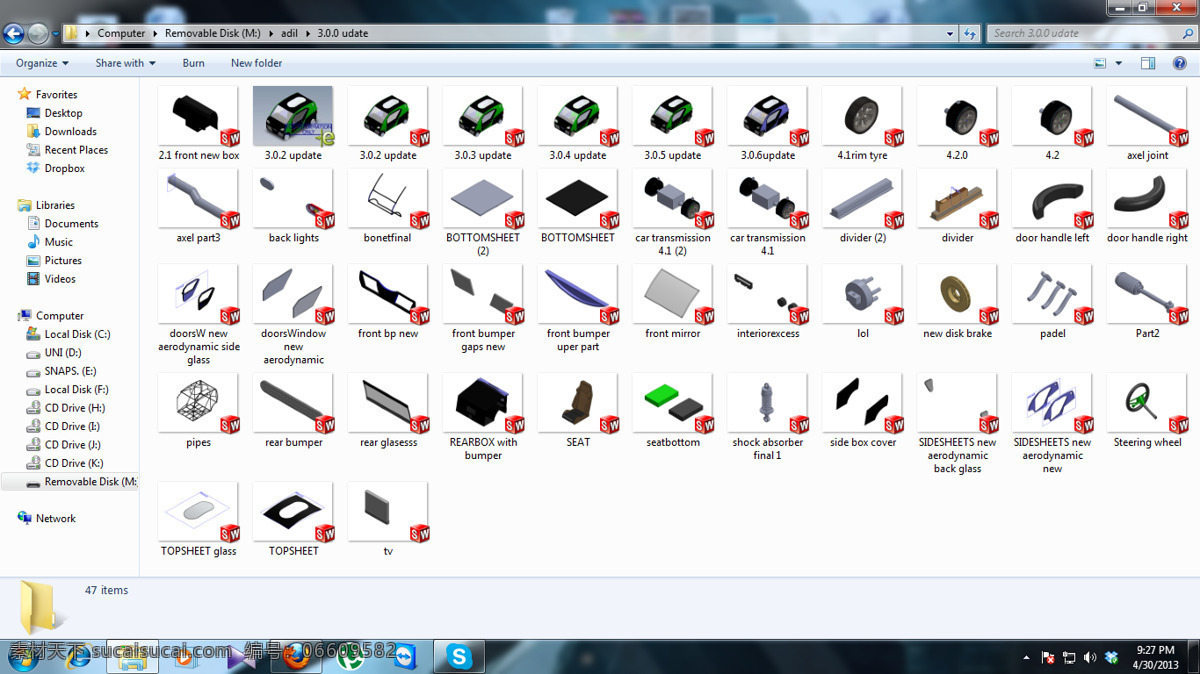
Task: Open Skype from the taskbar
Action: 459,656
